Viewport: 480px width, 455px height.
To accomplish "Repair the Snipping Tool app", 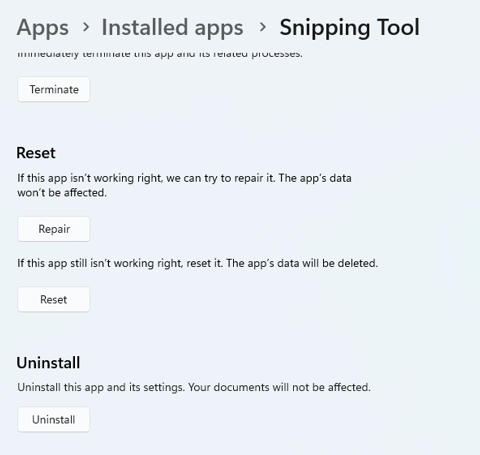I will point(54,229).
